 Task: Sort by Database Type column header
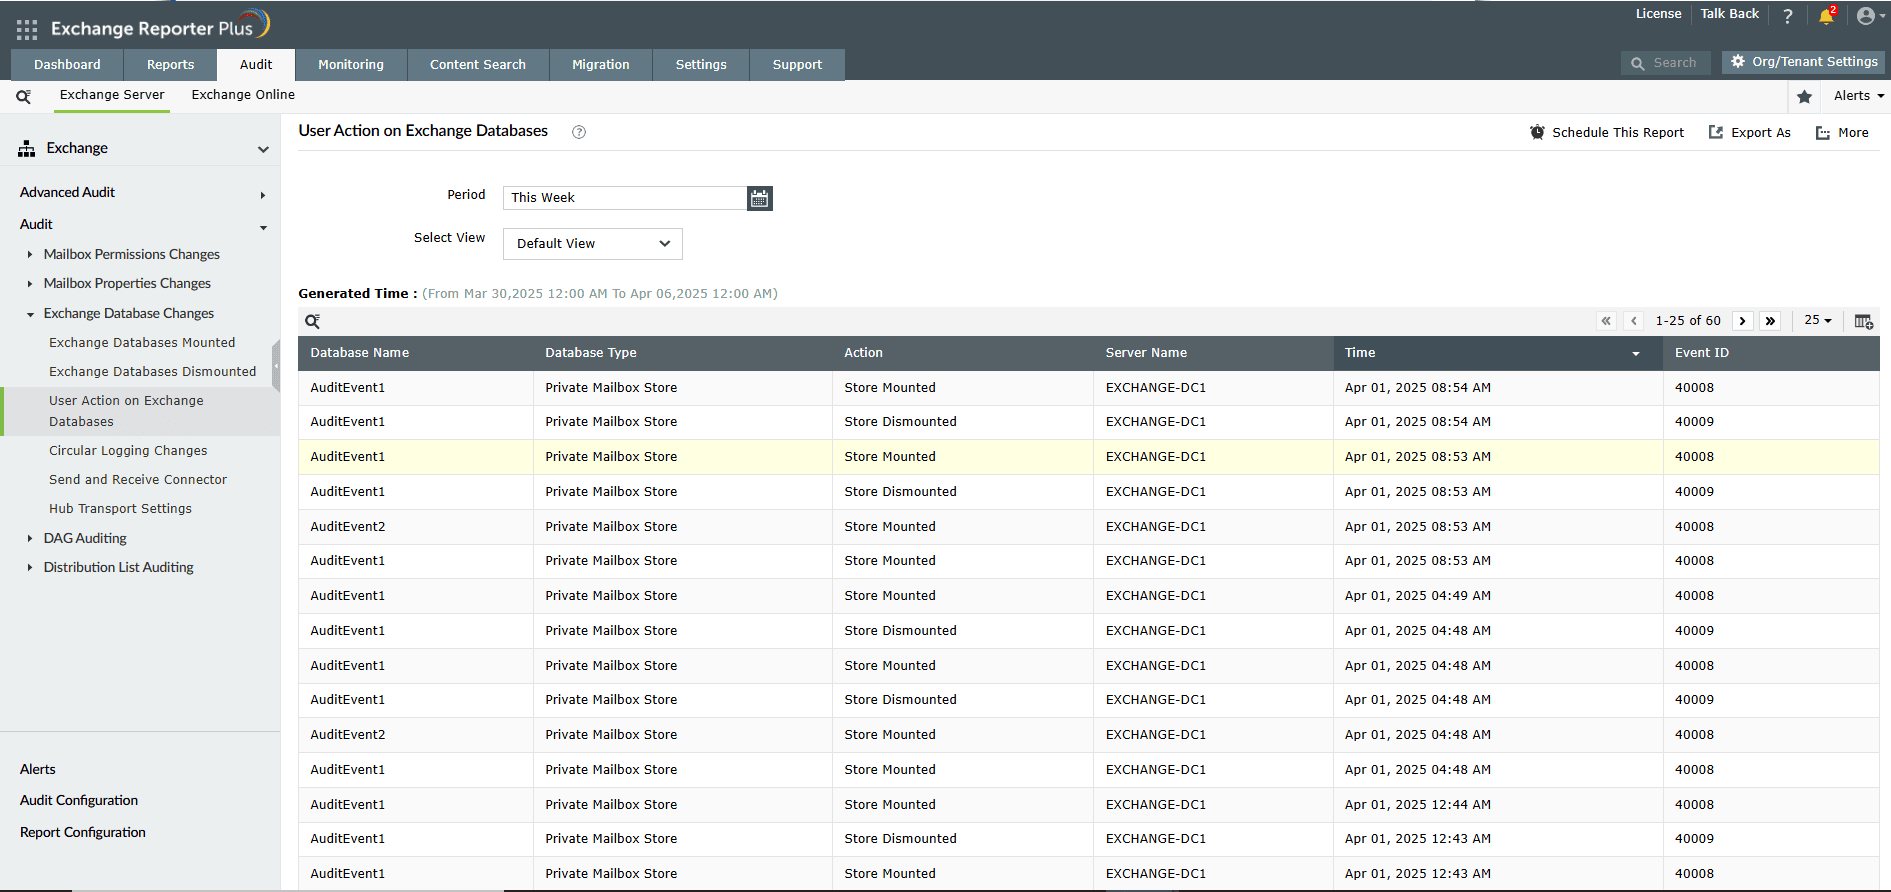point(683,353)
